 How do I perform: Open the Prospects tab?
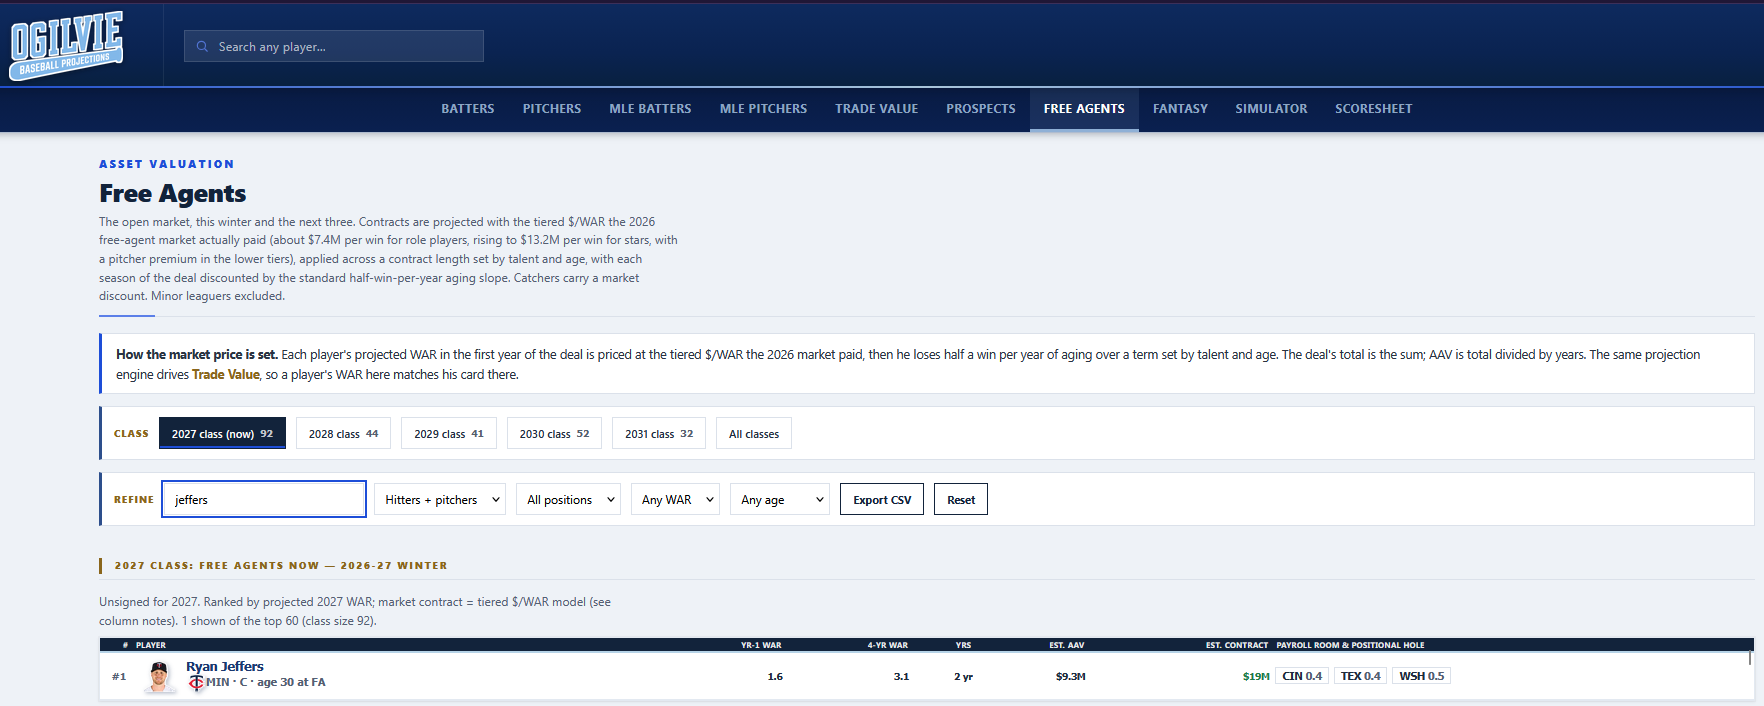coord(981,109)
